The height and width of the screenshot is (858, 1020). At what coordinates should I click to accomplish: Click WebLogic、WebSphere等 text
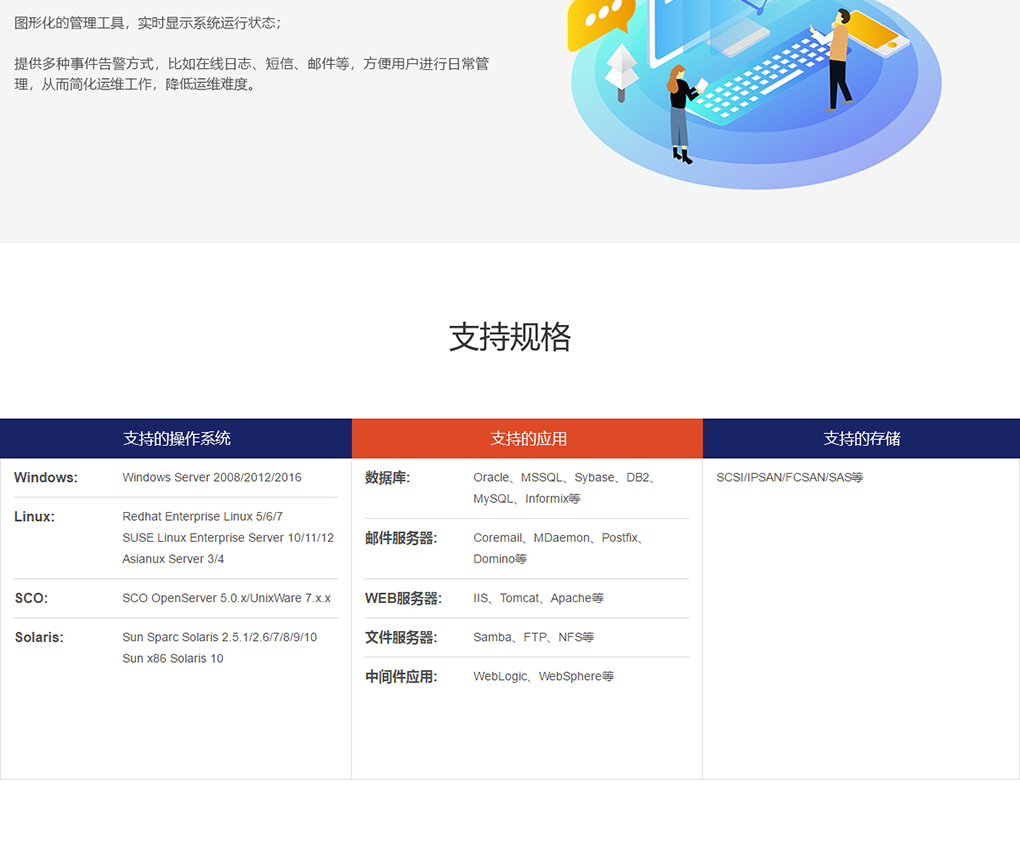[x=543, y=677]
